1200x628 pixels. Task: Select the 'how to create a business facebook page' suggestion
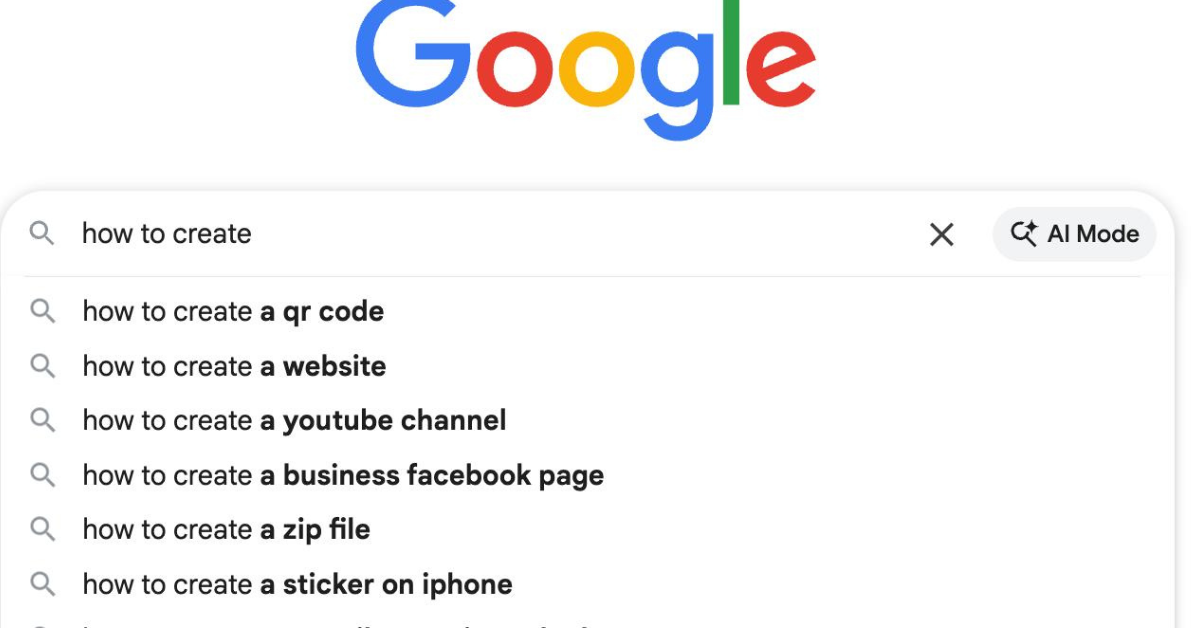coord(343,475)
